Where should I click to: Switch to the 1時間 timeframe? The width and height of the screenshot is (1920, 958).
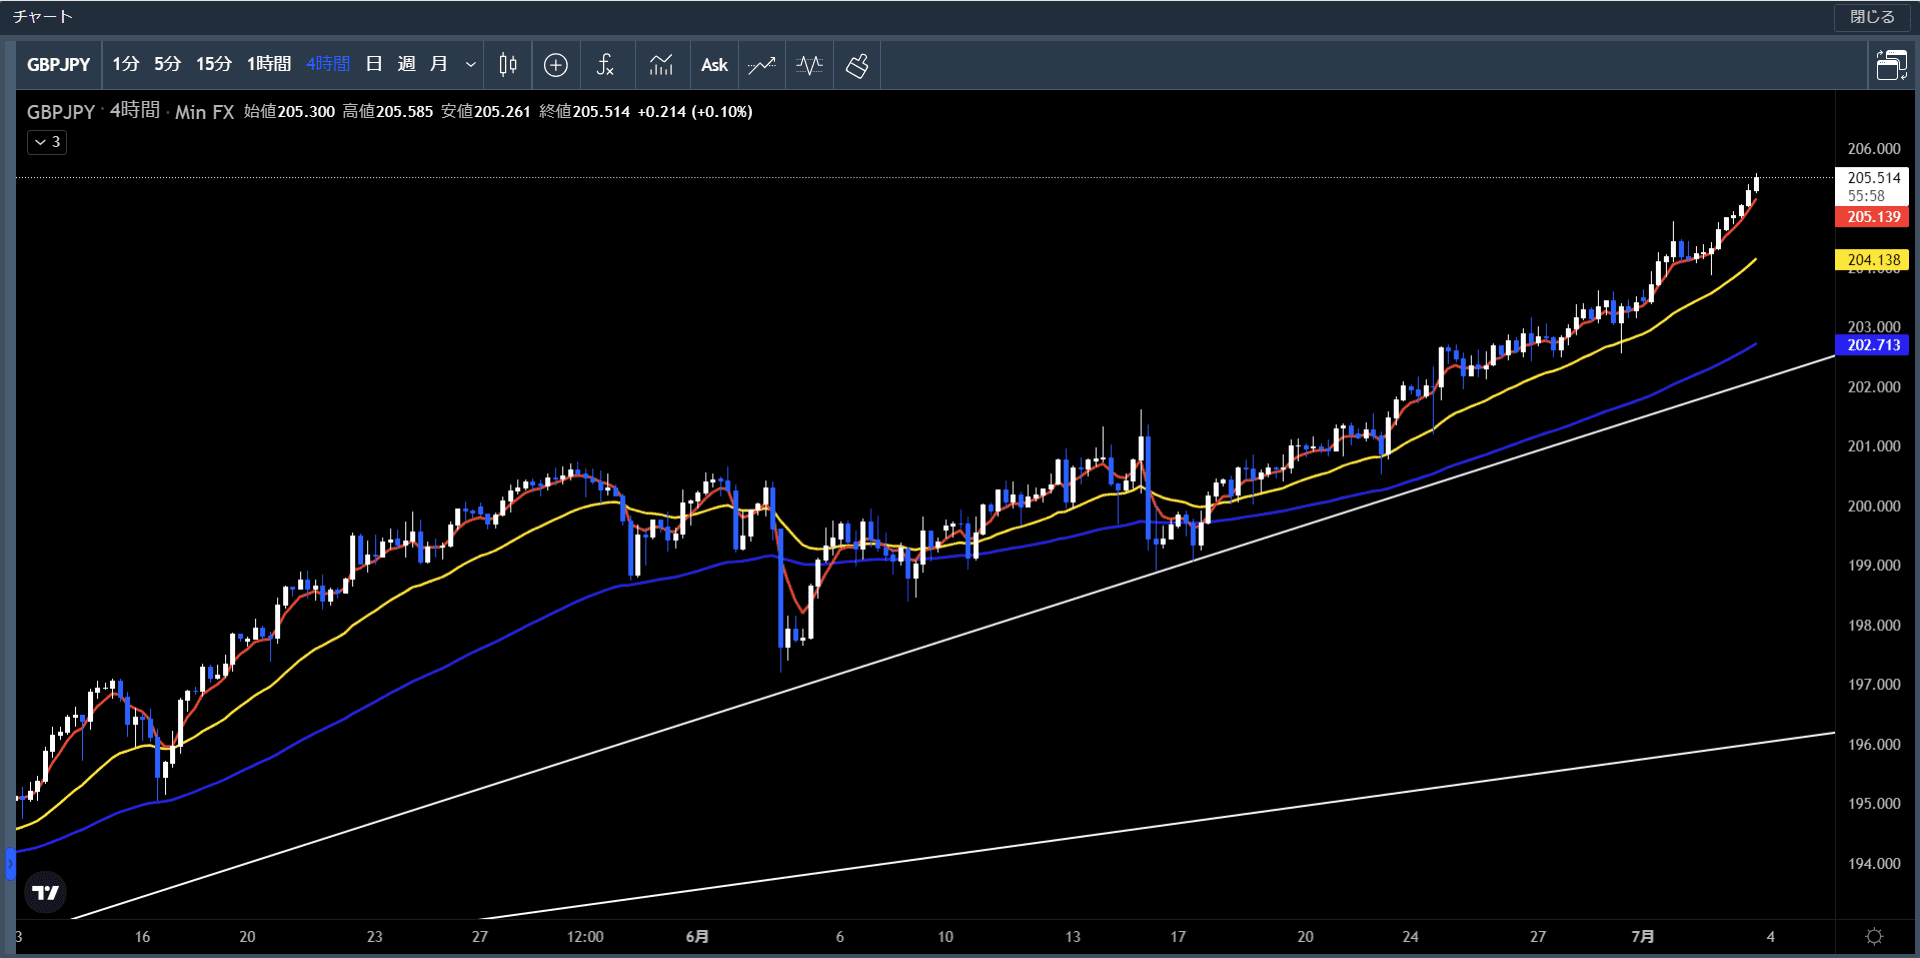click(x=269, y=64)
